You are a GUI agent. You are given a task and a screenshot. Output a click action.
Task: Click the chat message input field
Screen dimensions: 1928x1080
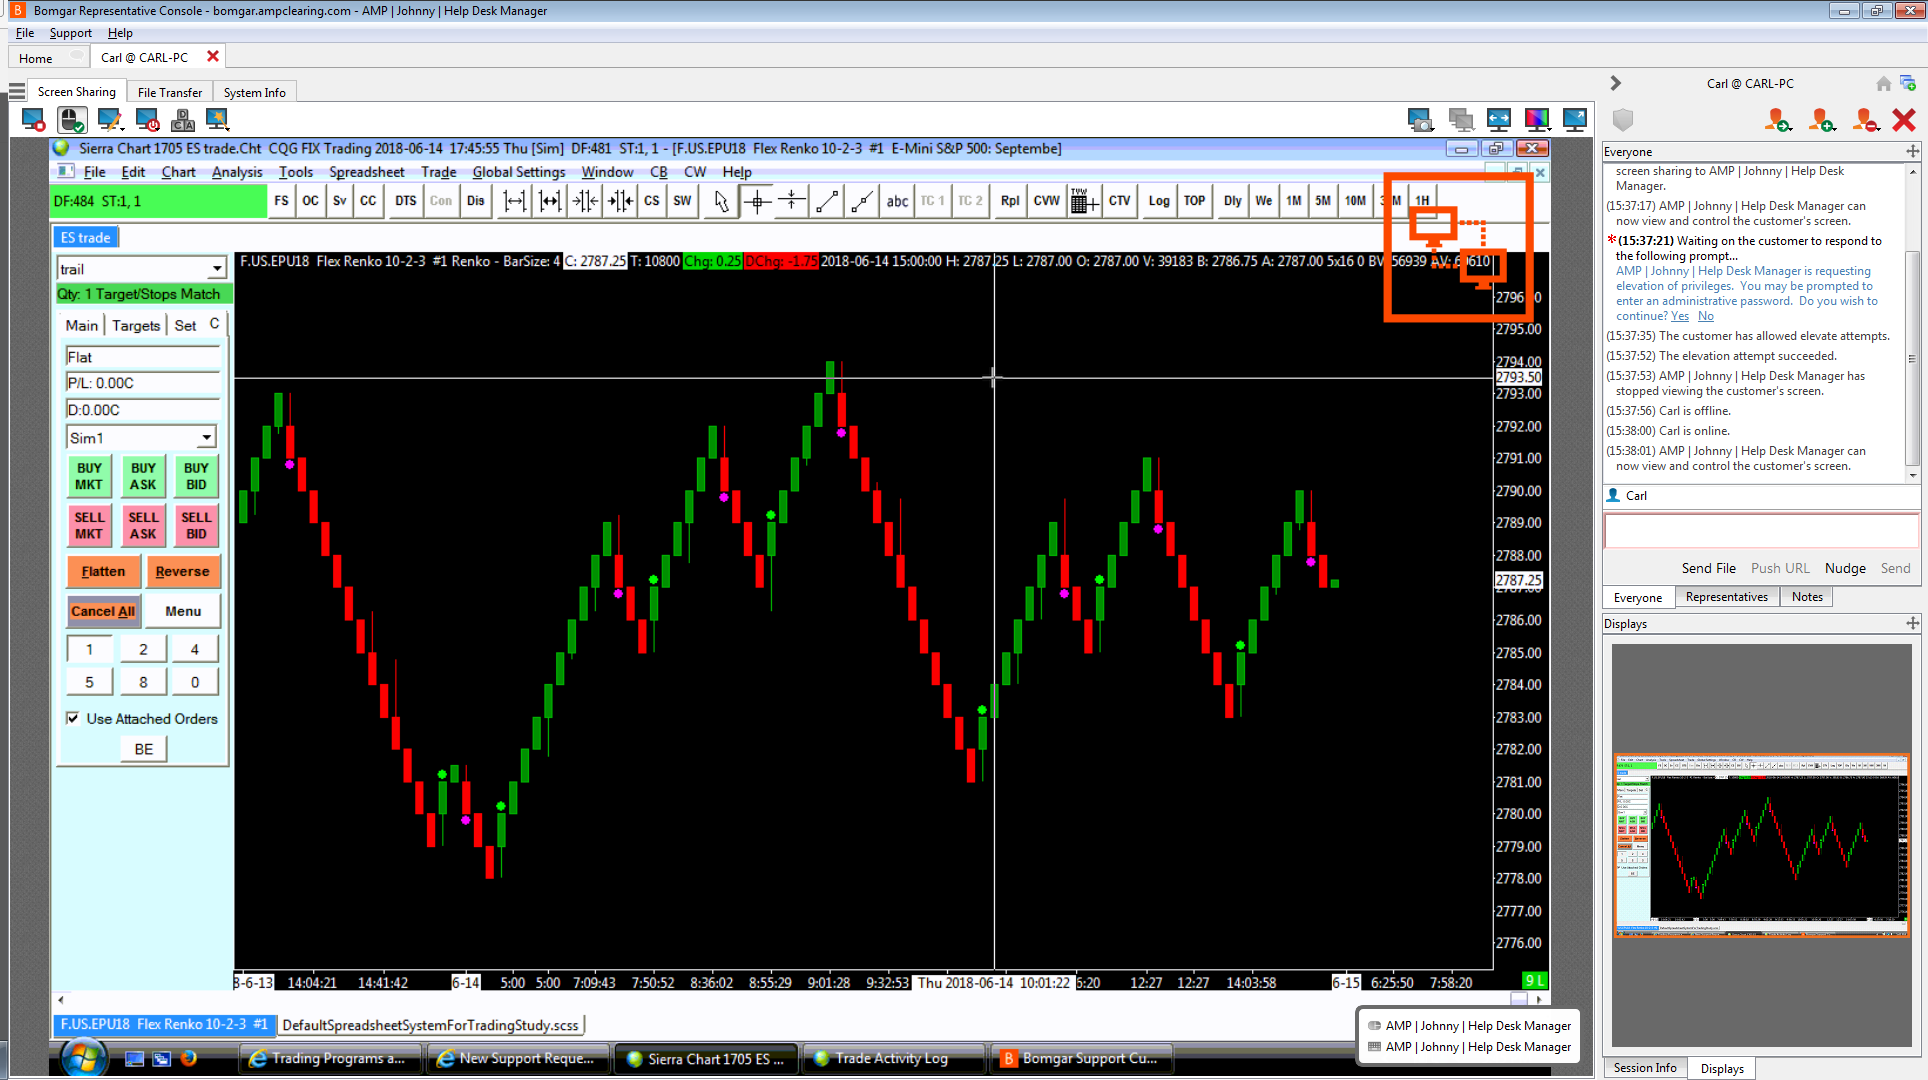tap(1759, 531)
